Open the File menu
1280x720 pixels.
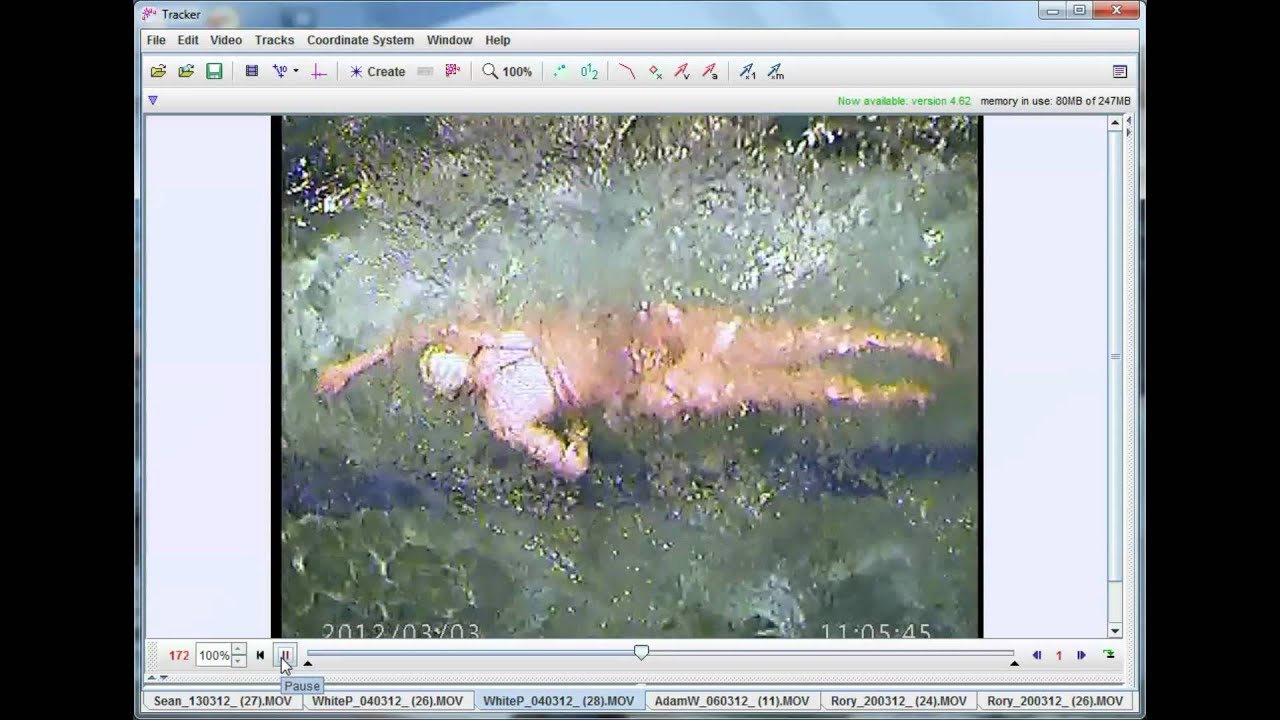(x=156, y=40)
